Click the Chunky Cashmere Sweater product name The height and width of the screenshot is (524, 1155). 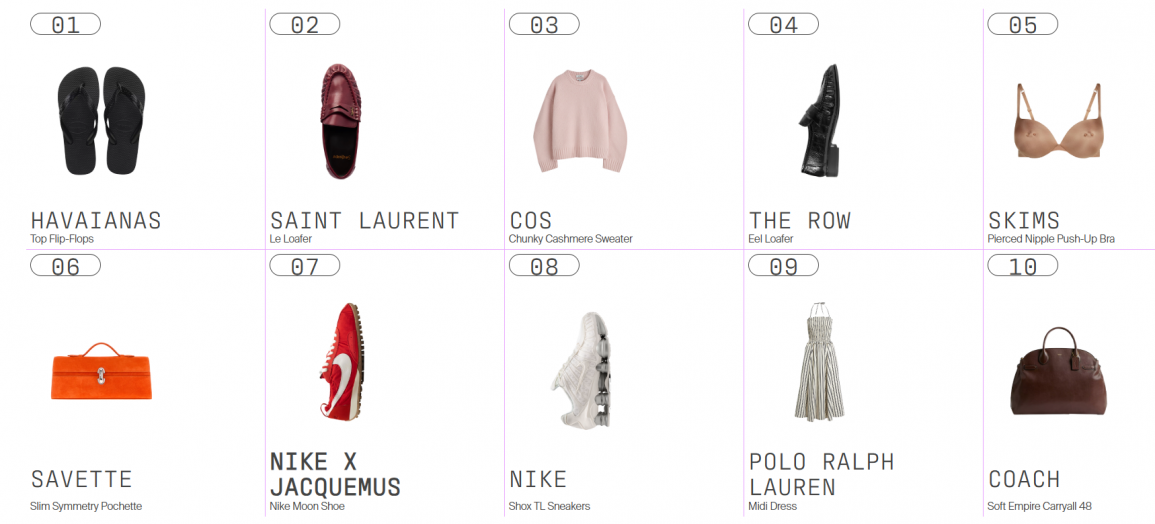(571, 239)
